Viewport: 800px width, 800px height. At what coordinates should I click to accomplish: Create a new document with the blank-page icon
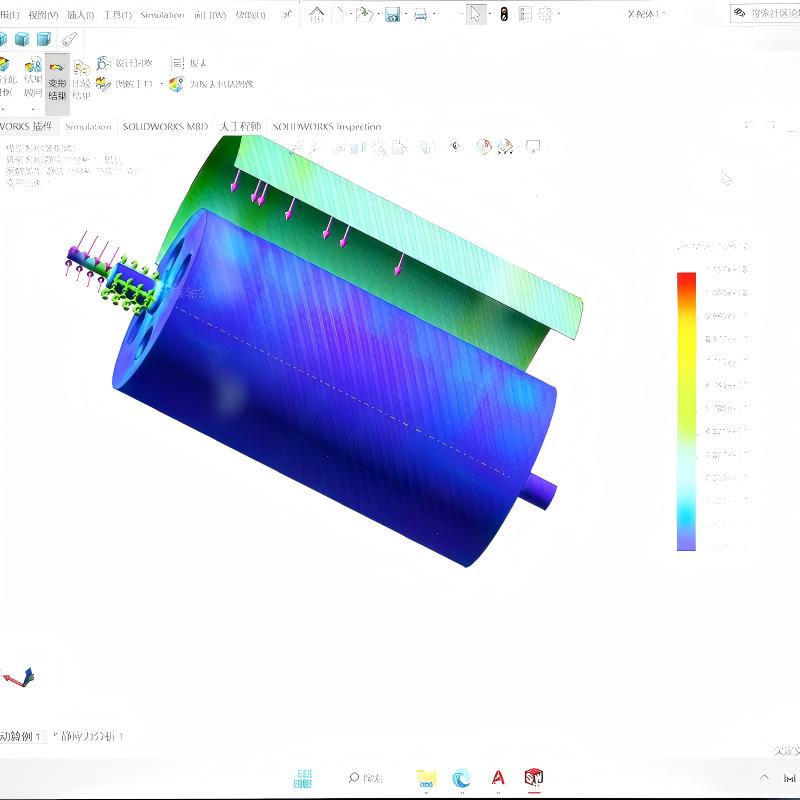coord(337,14)
